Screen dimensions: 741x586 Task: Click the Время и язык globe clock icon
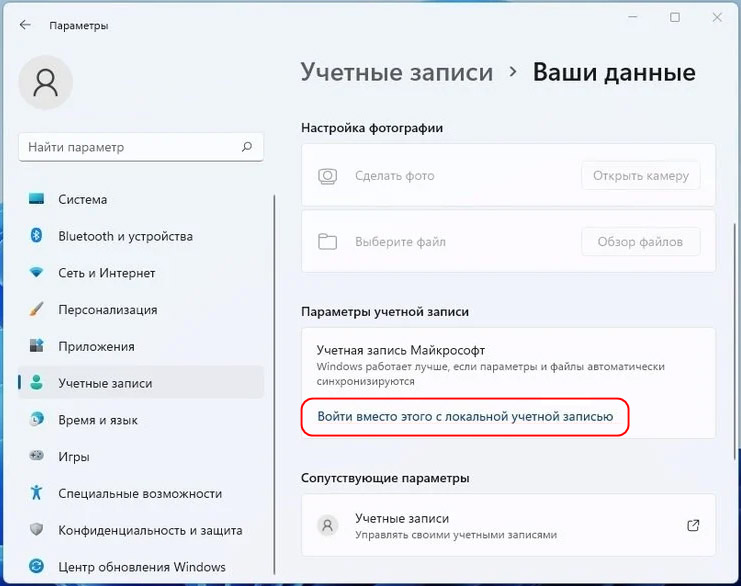(36, 419)
